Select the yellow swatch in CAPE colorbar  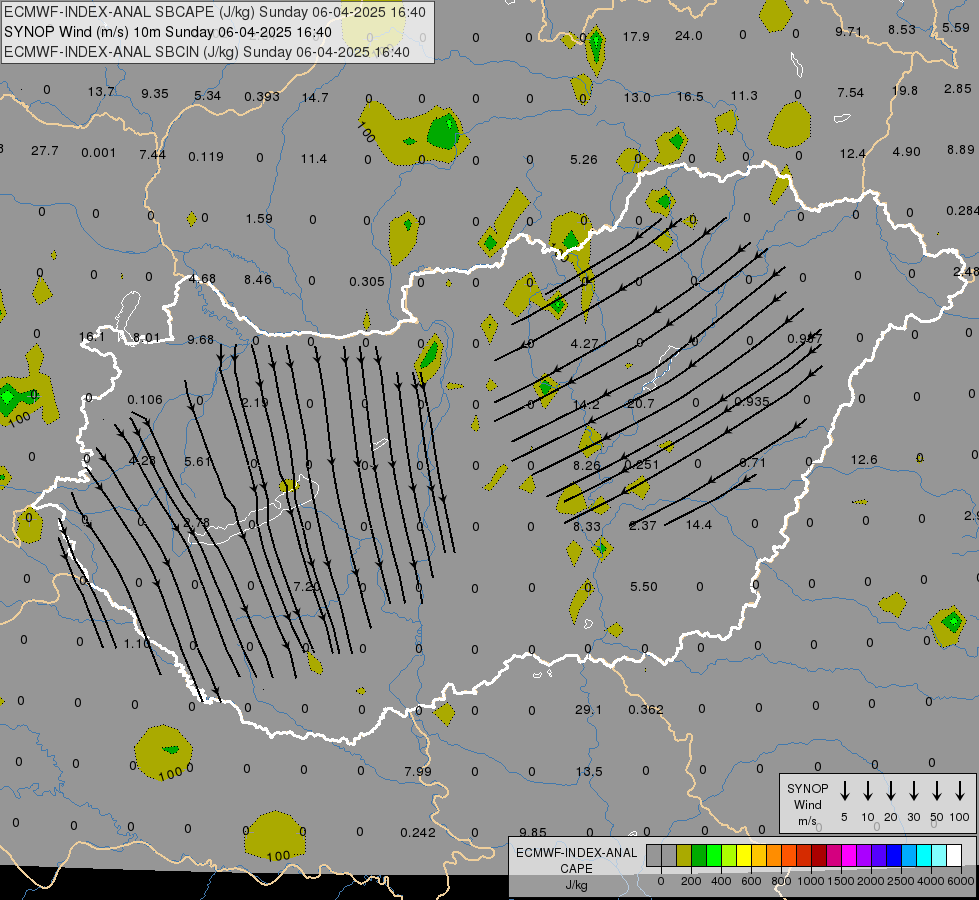pos(744,856)
